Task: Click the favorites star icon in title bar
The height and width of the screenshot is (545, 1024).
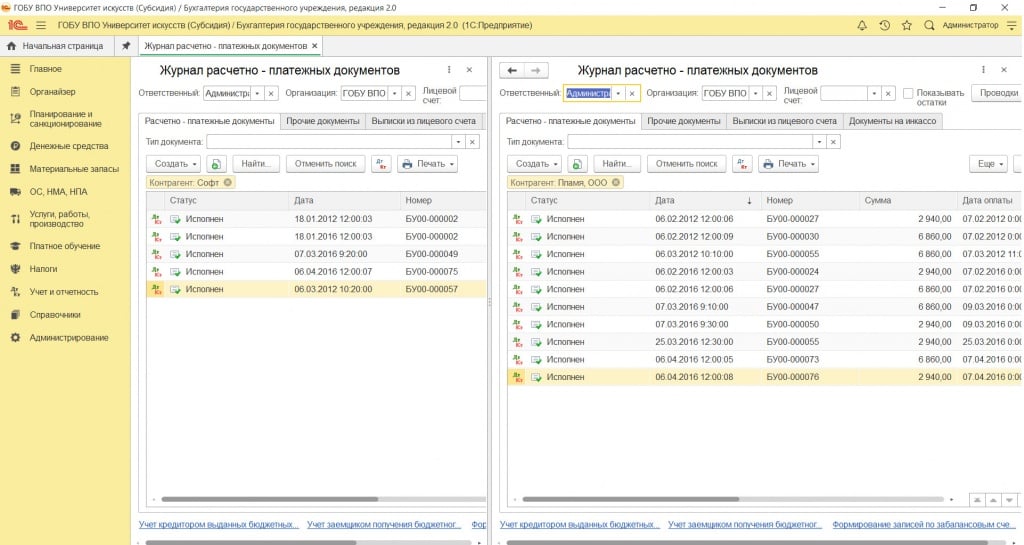Action: (906, 25)
